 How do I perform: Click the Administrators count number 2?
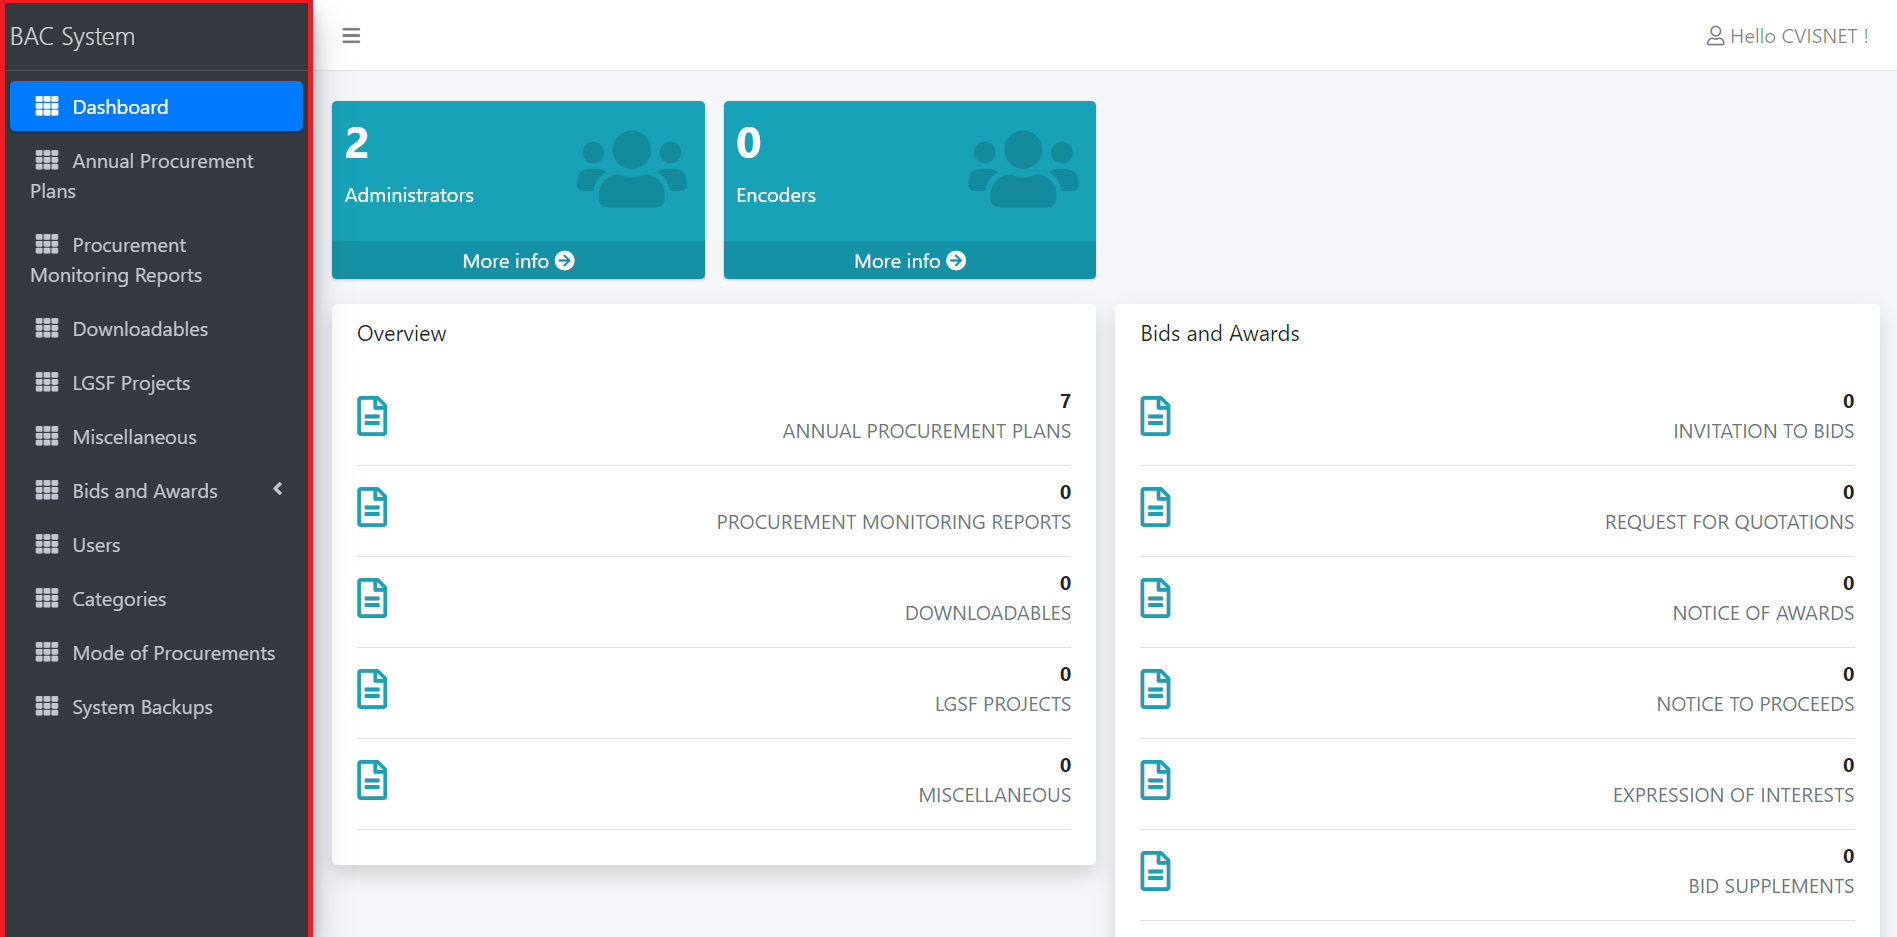point(357,143)
